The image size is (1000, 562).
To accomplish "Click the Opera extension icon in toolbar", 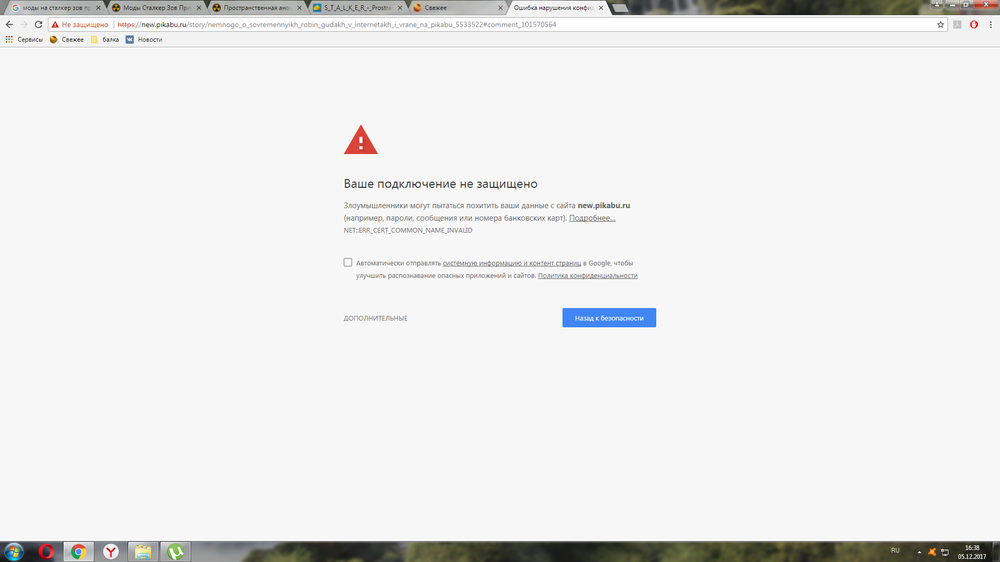I will [973, 24].
